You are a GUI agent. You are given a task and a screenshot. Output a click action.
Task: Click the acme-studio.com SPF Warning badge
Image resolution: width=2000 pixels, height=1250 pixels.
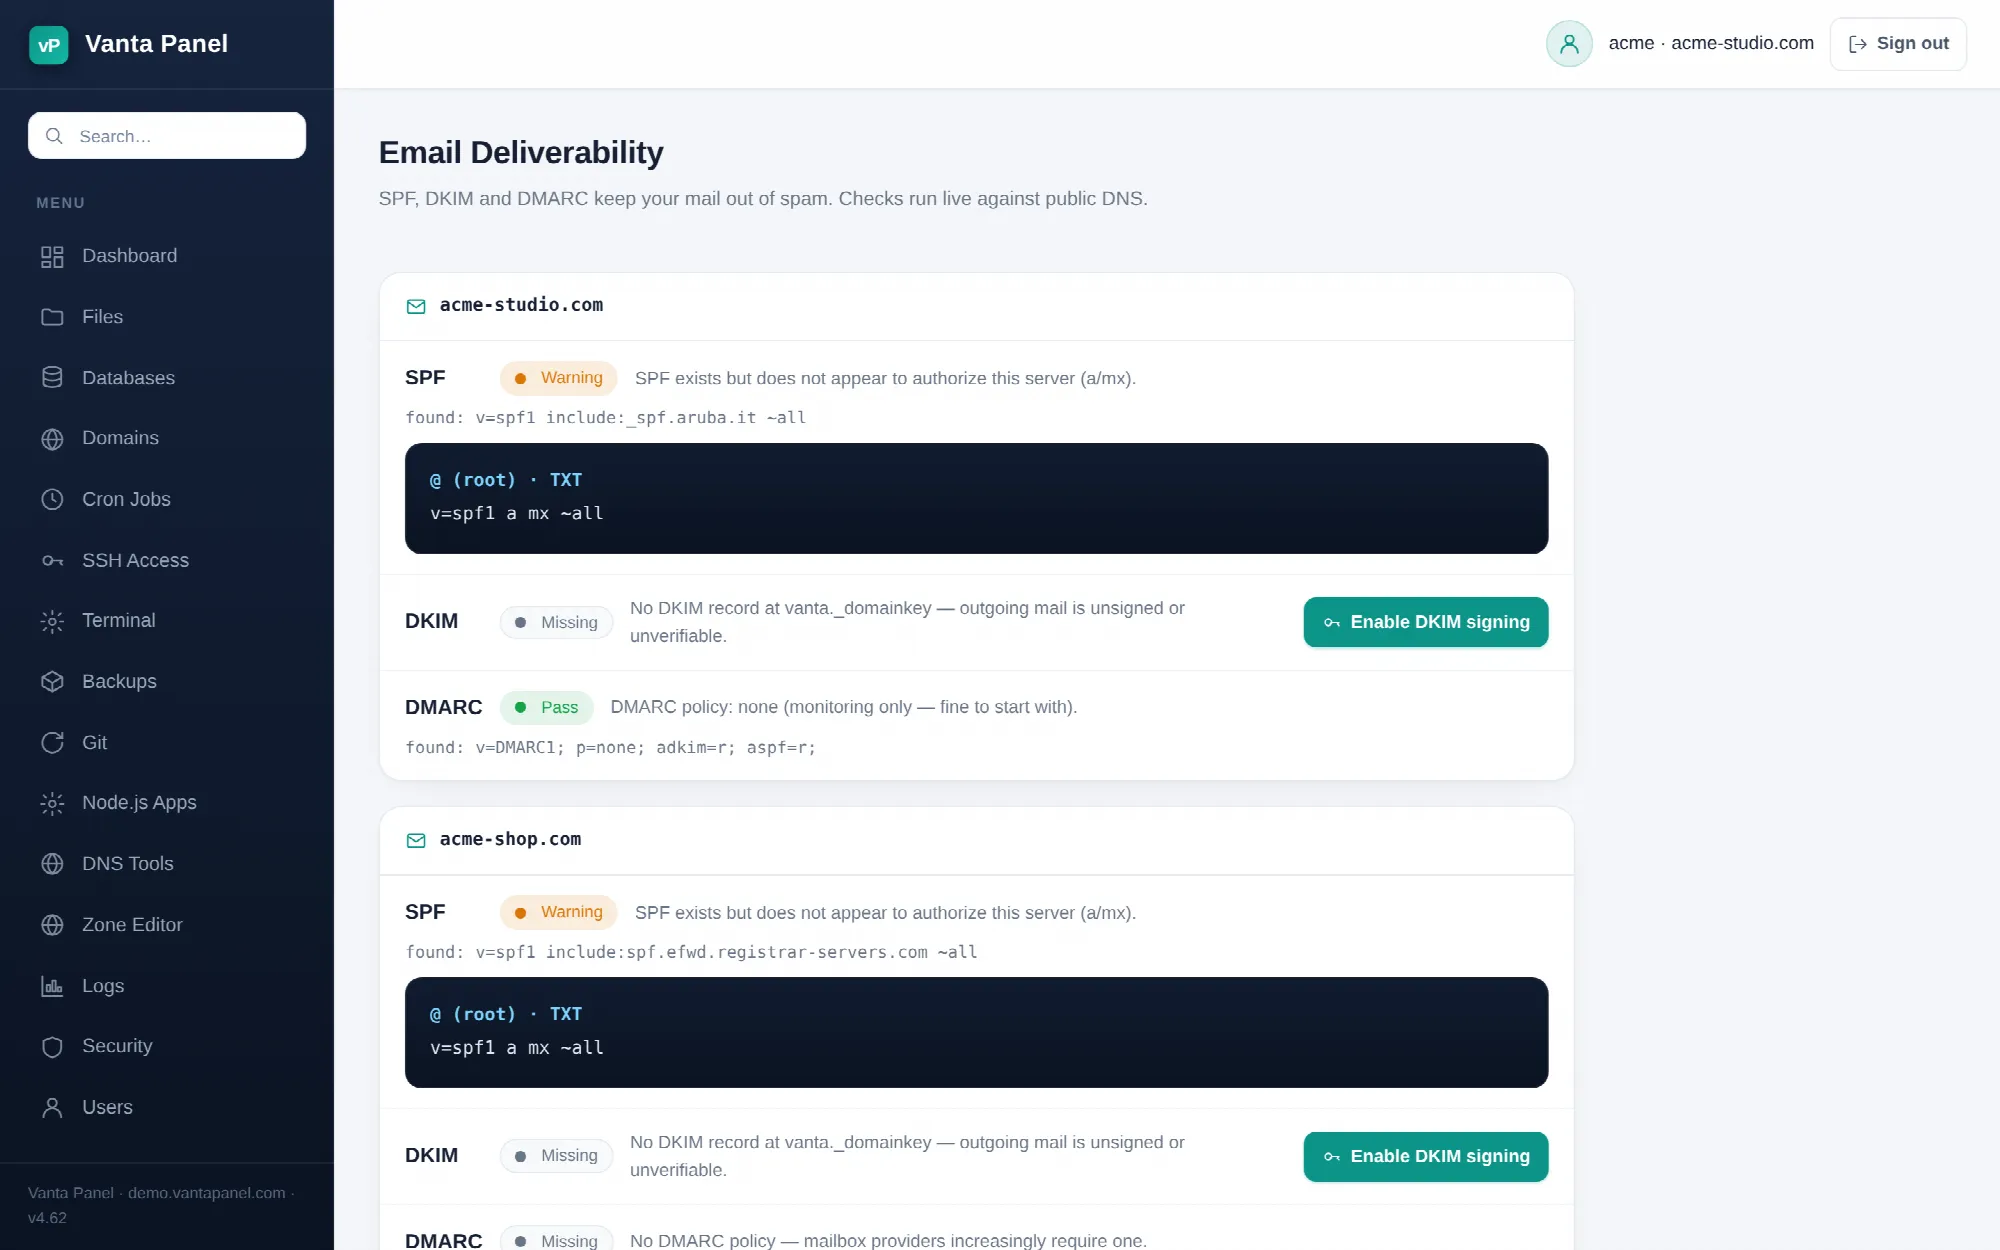tap(558, 378)
